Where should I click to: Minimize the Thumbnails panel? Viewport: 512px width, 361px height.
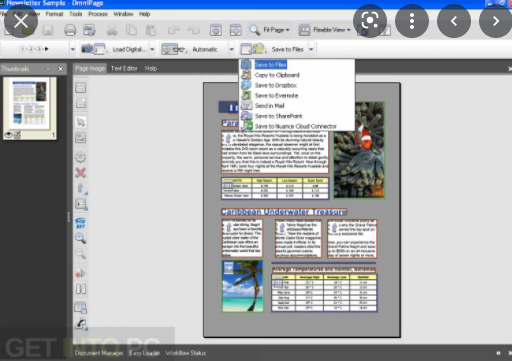pyautogui.click(x=48, y=69)
